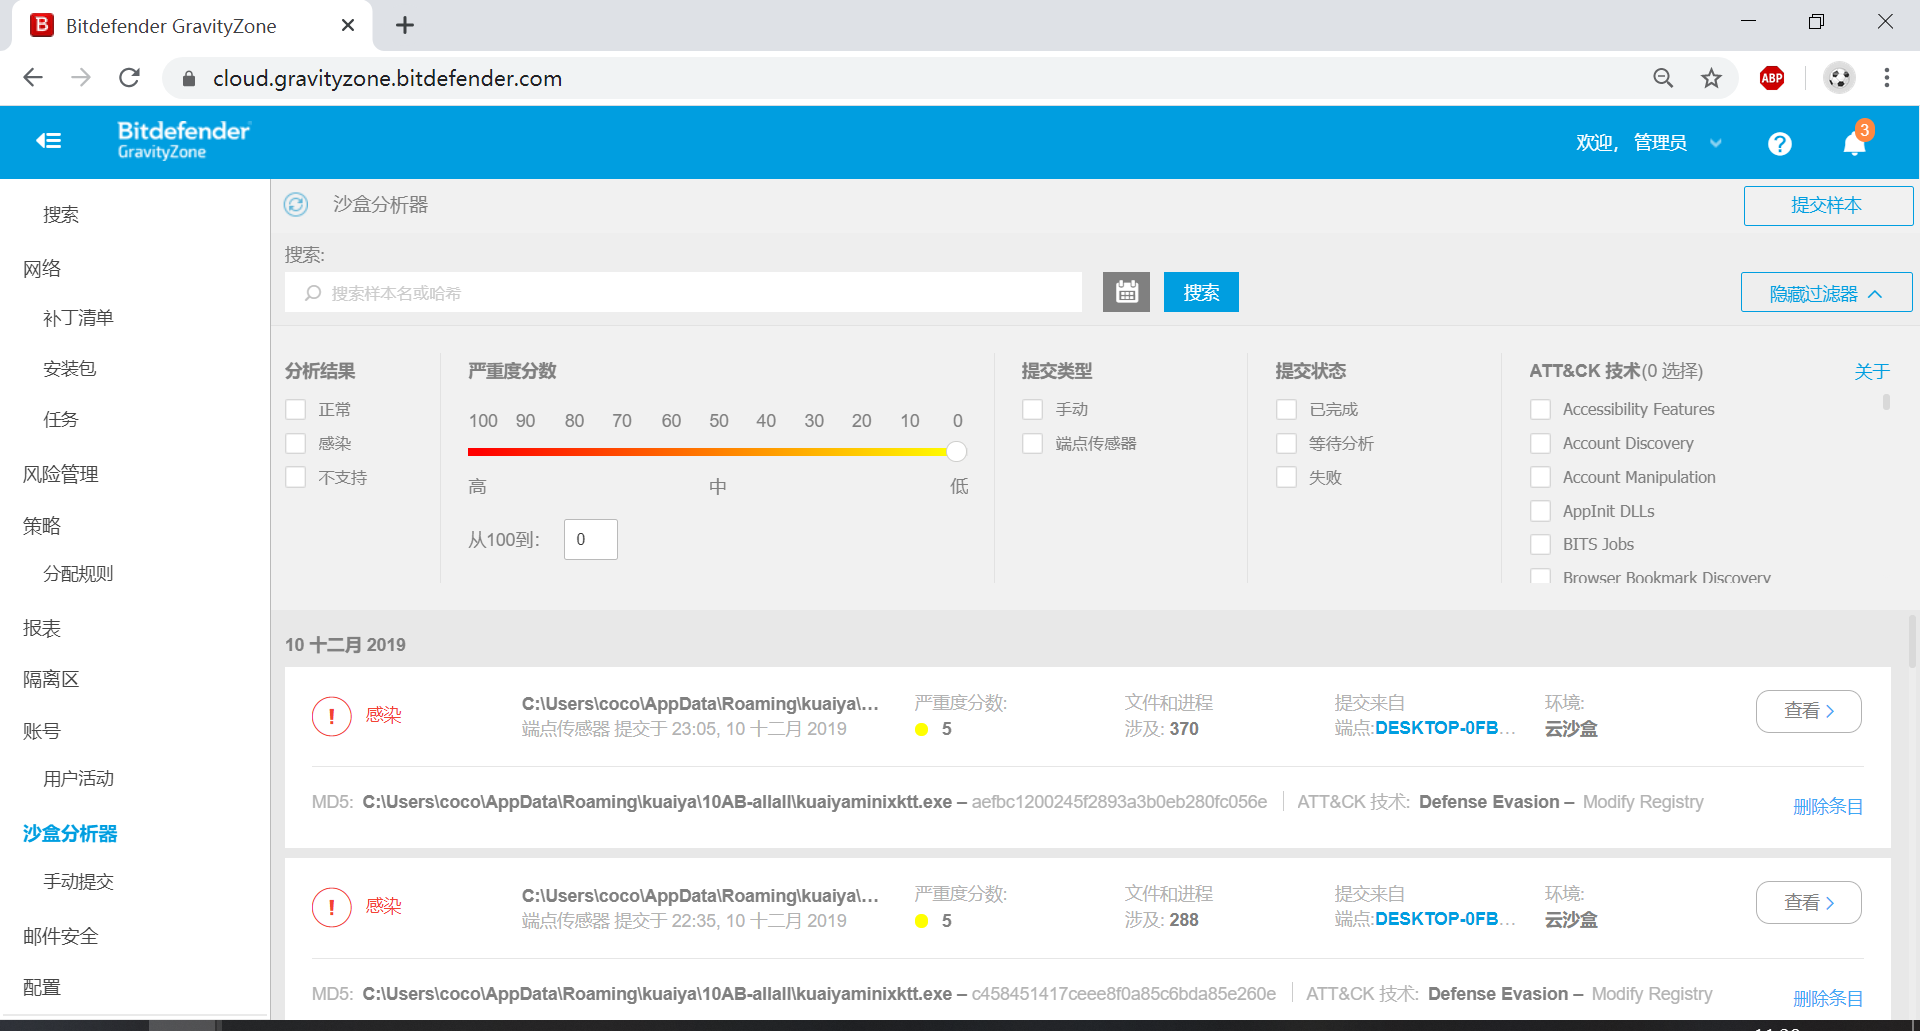Open the 补丁清单 sidebar item
1920x1031 pixels.
[78, 318]
